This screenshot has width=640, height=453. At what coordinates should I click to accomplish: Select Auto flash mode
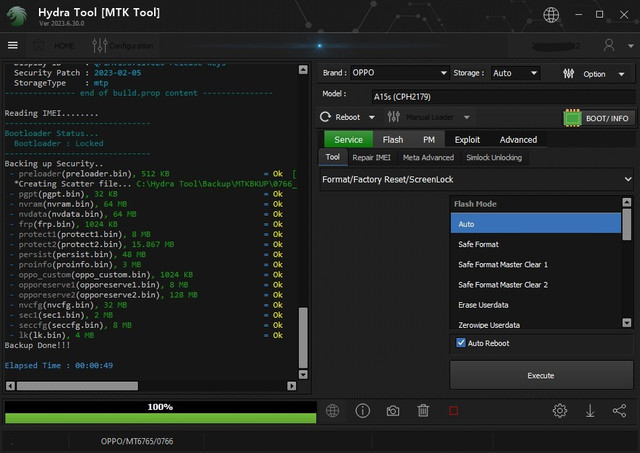point(536,224)
